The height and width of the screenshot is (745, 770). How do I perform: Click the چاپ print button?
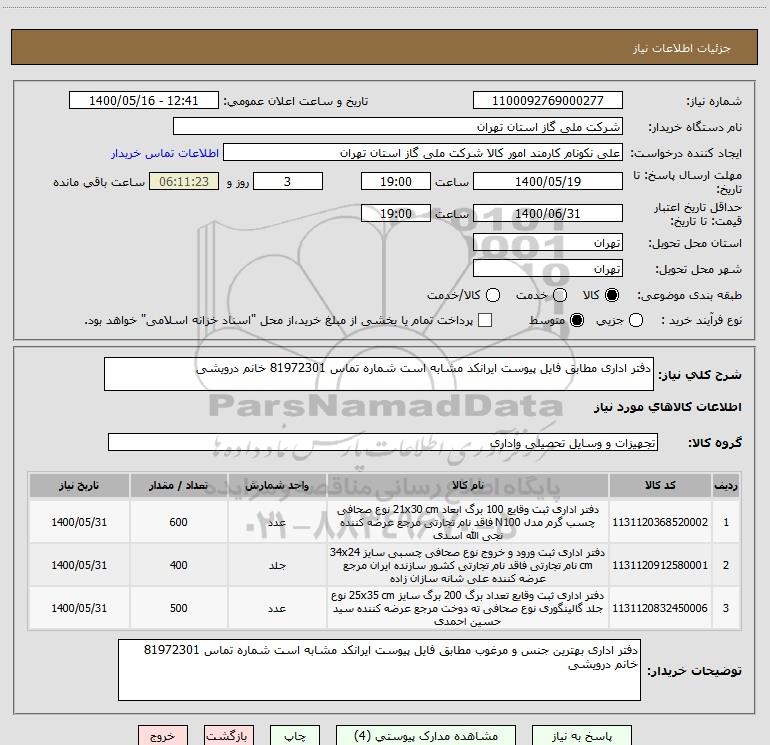[x=295, y=736]
